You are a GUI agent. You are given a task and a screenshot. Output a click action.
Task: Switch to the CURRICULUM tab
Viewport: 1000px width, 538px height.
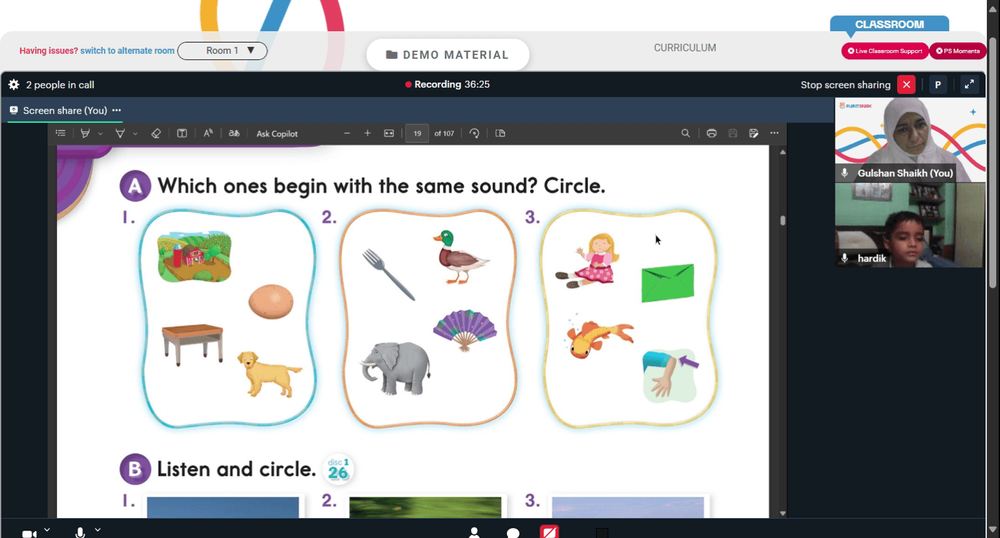(x=684, y=48)
